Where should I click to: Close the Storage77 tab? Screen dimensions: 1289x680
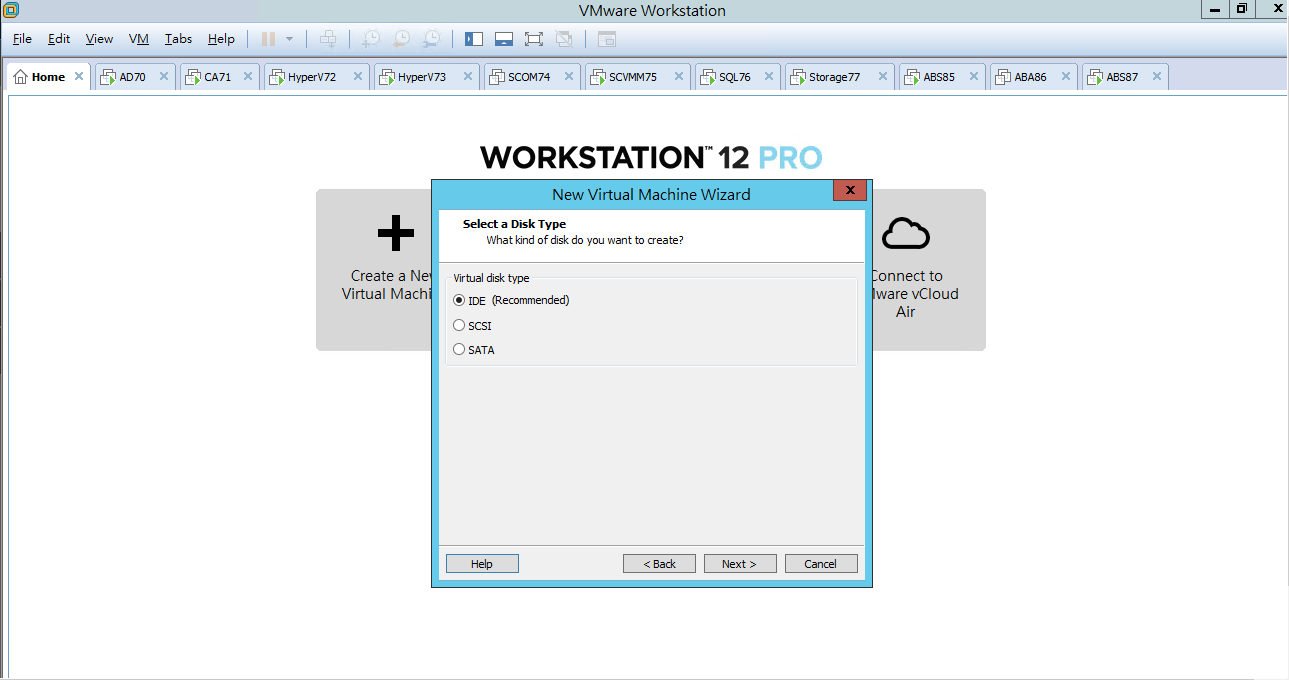883,76
